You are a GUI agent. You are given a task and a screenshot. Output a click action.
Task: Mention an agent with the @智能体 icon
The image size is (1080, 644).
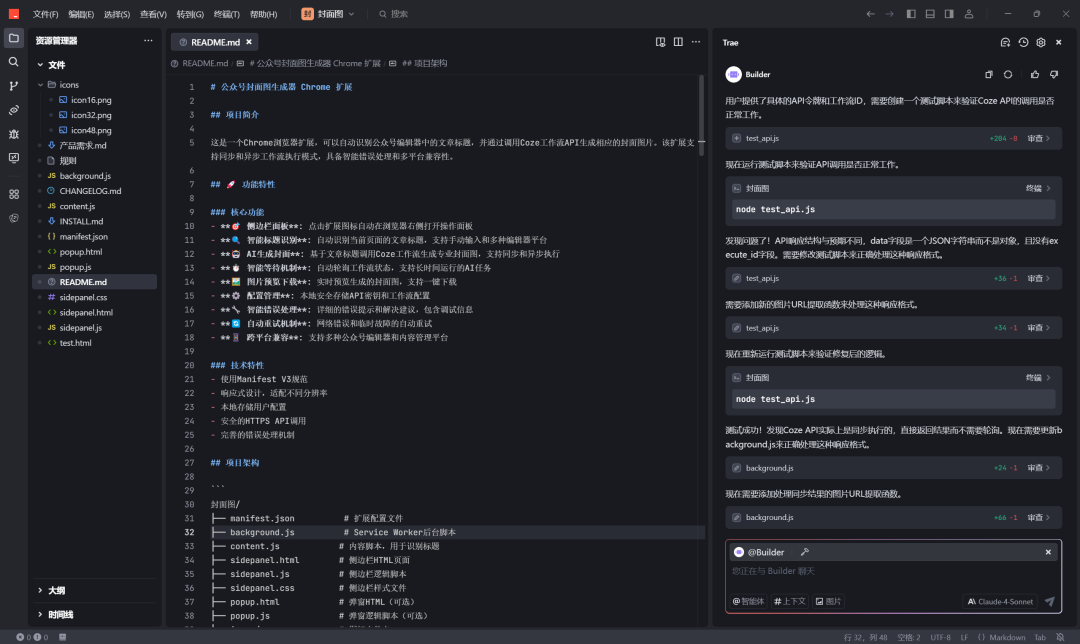point(748,601)
